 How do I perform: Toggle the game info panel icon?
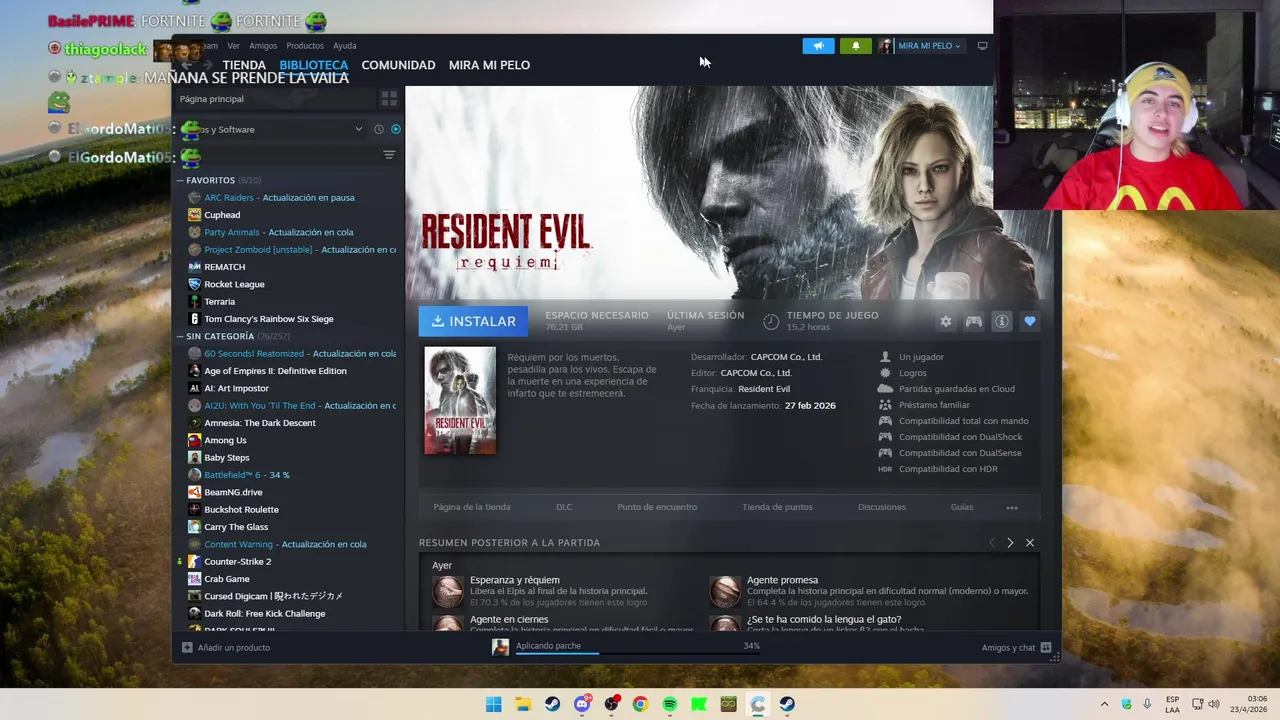click(x=1001, y=321)
